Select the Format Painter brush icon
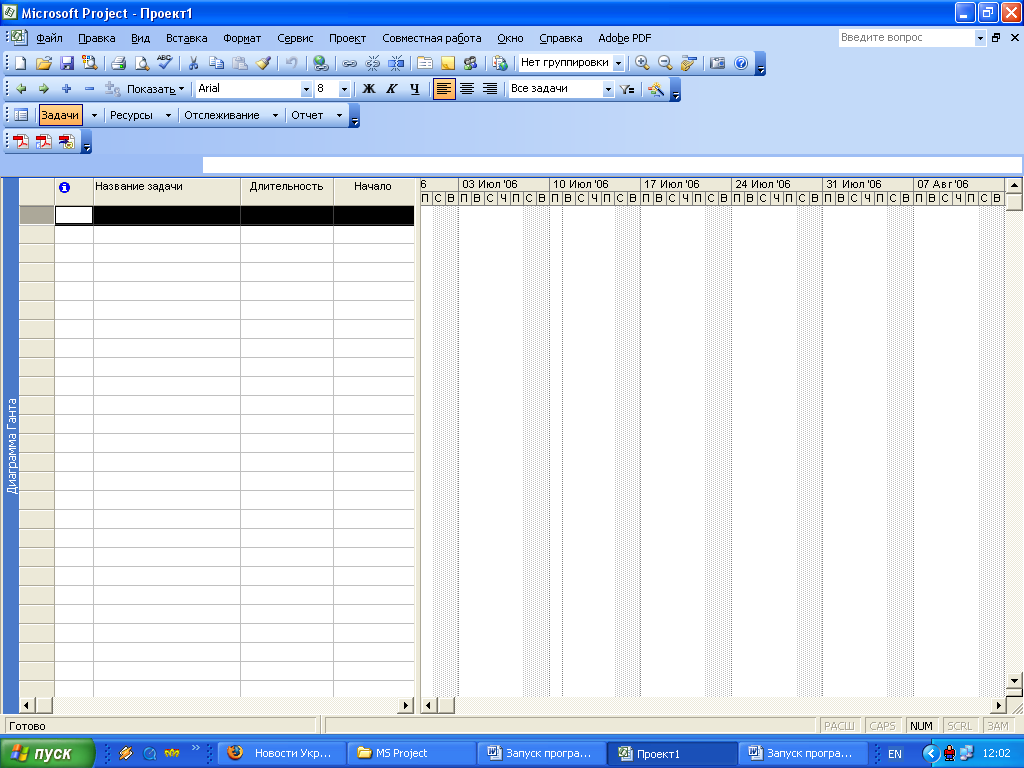Image resolution: width=1024 pixels, height=768 pixels. (263, 63)
